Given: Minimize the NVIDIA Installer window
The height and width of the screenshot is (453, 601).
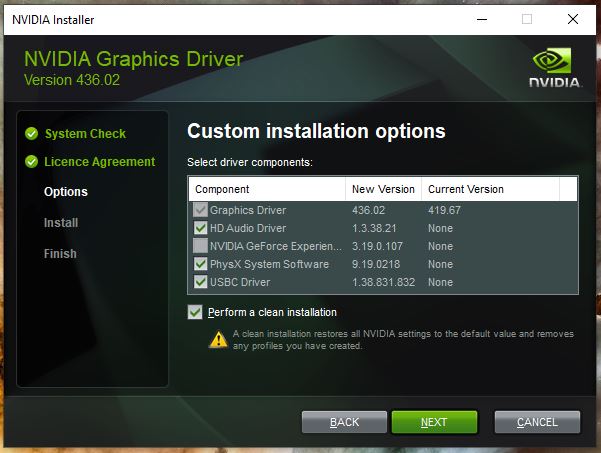Looking at the screenshot, I should (482, 19).
